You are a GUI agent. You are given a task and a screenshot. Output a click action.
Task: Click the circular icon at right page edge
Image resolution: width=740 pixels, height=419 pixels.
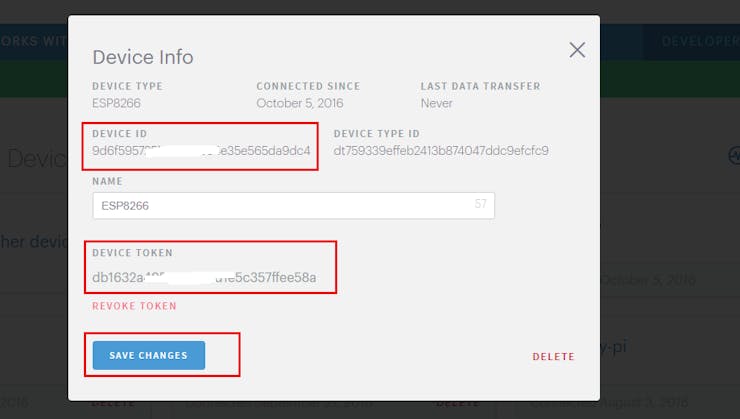(x=734, y=155)
